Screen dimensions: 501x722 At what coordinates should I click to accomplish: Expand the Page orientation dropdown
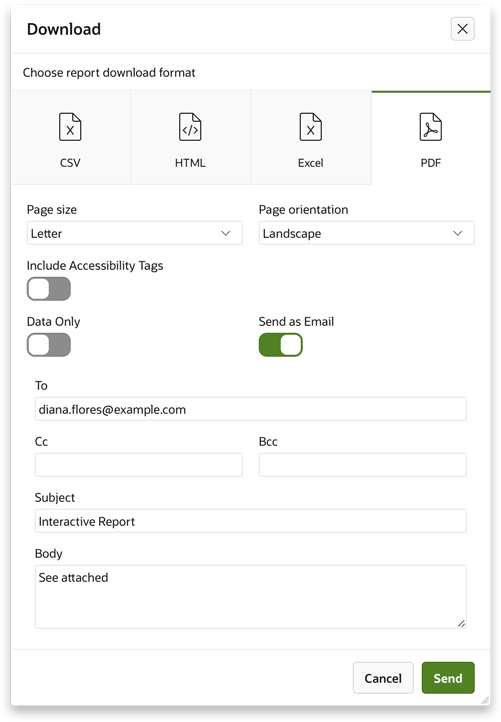(x=367, y=233)
